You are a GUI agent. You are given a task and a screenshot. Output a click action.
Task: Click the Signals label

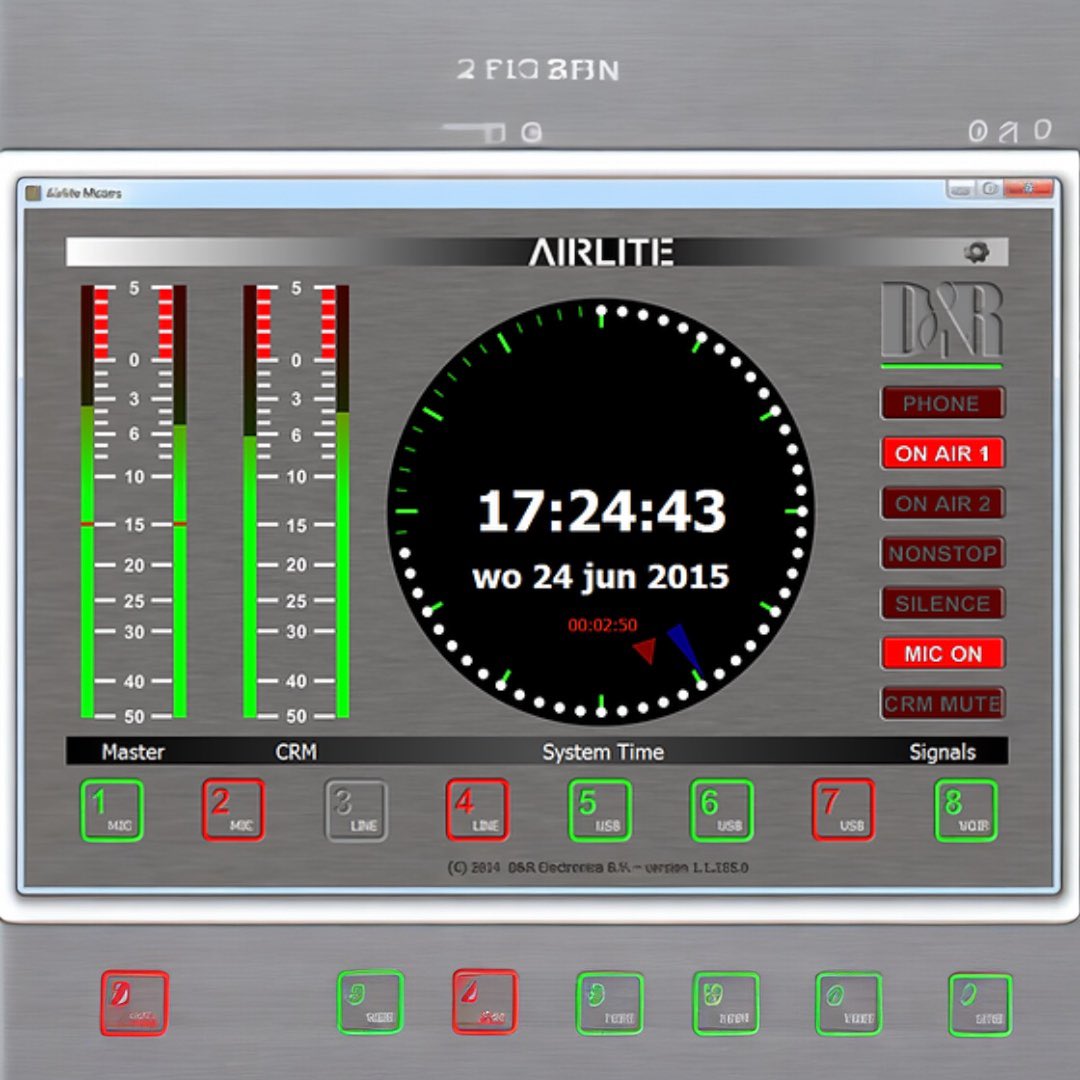(x=942, y=751)
